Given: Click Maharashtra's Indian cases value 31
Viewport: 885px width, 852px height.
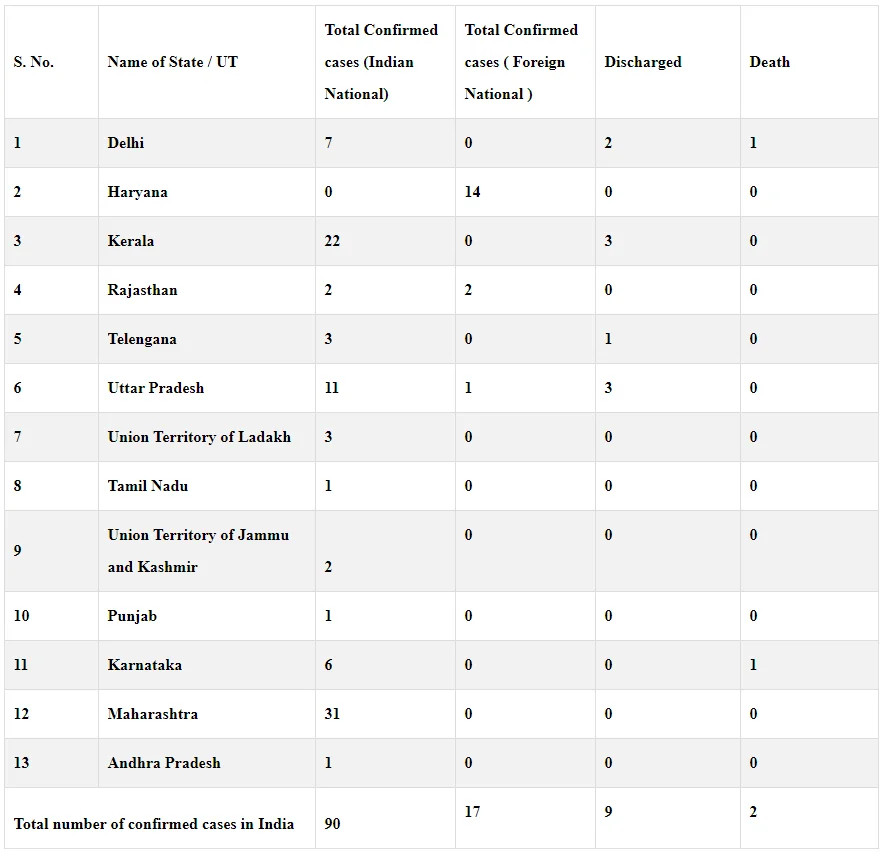Looking at the screenshot, I should click(x=332, y=714).
